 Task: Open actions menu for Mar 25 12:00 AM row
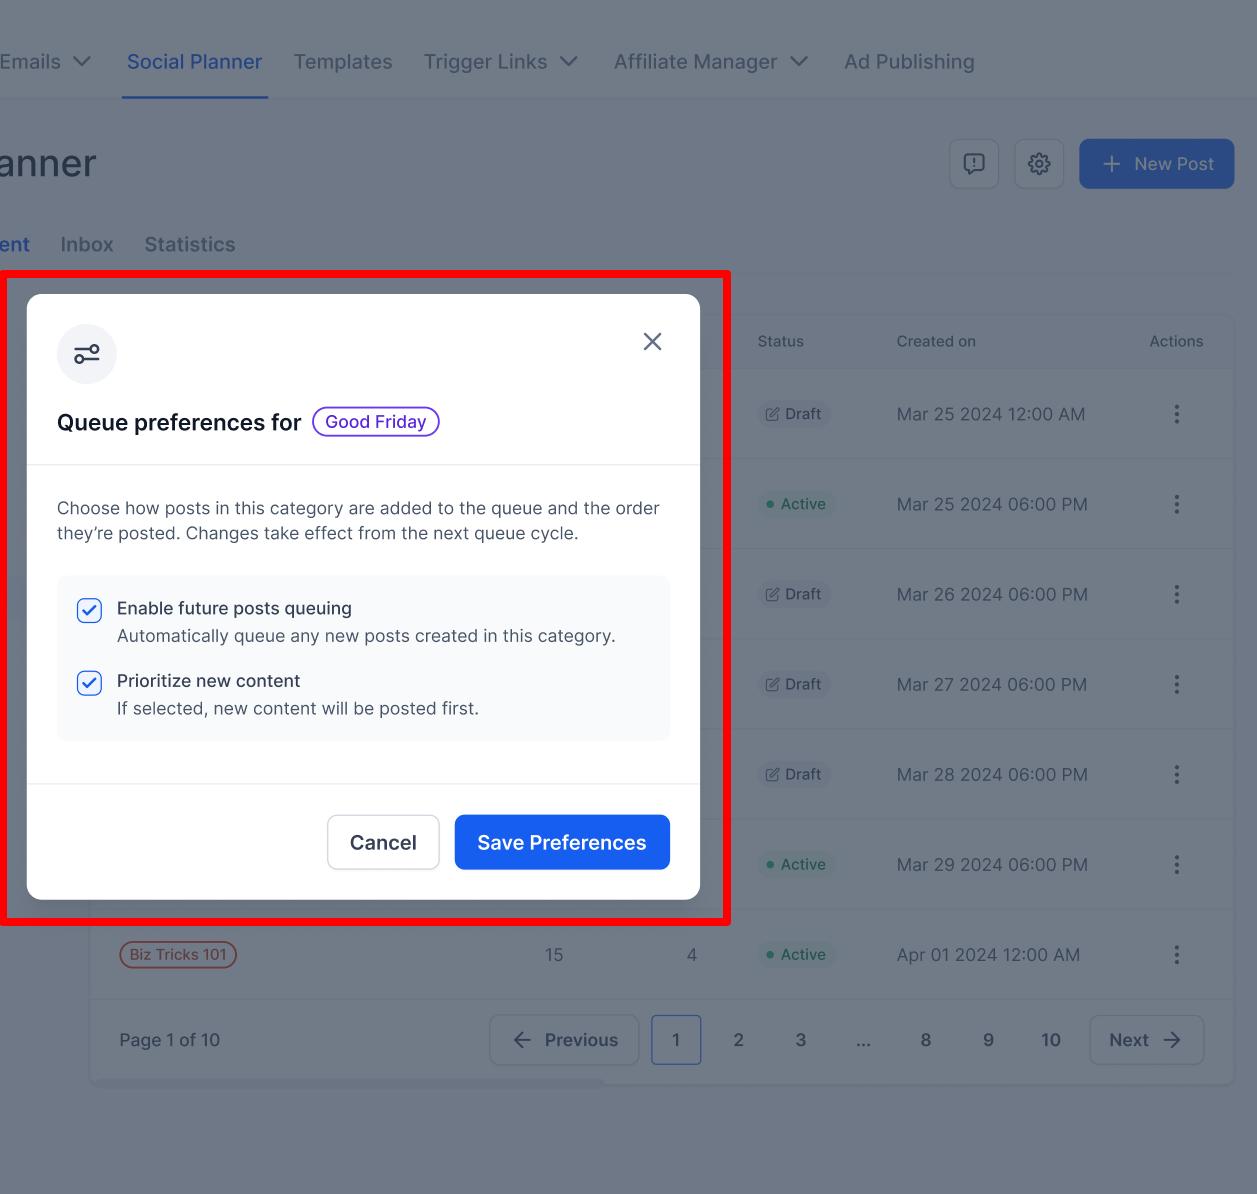click(x=1176, y=414)
